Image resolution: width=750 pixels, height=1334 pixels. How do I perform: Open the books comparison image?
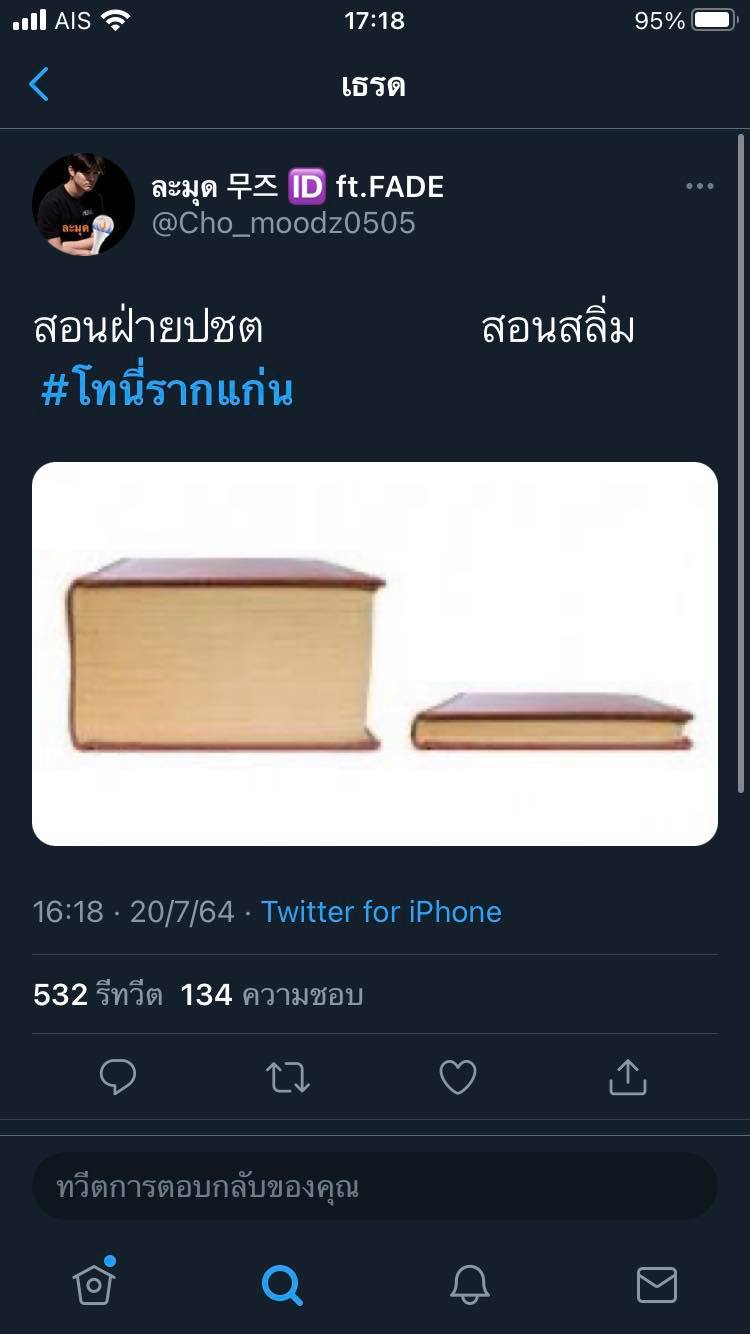[x=375, y=654]
